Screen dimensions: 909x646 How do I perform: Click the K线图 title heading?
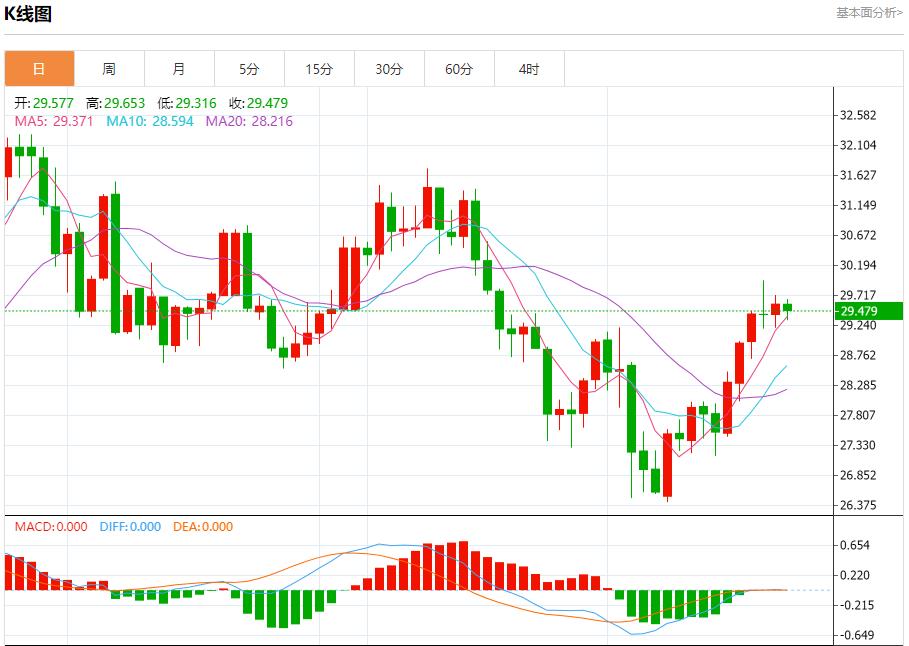point(29,14)
